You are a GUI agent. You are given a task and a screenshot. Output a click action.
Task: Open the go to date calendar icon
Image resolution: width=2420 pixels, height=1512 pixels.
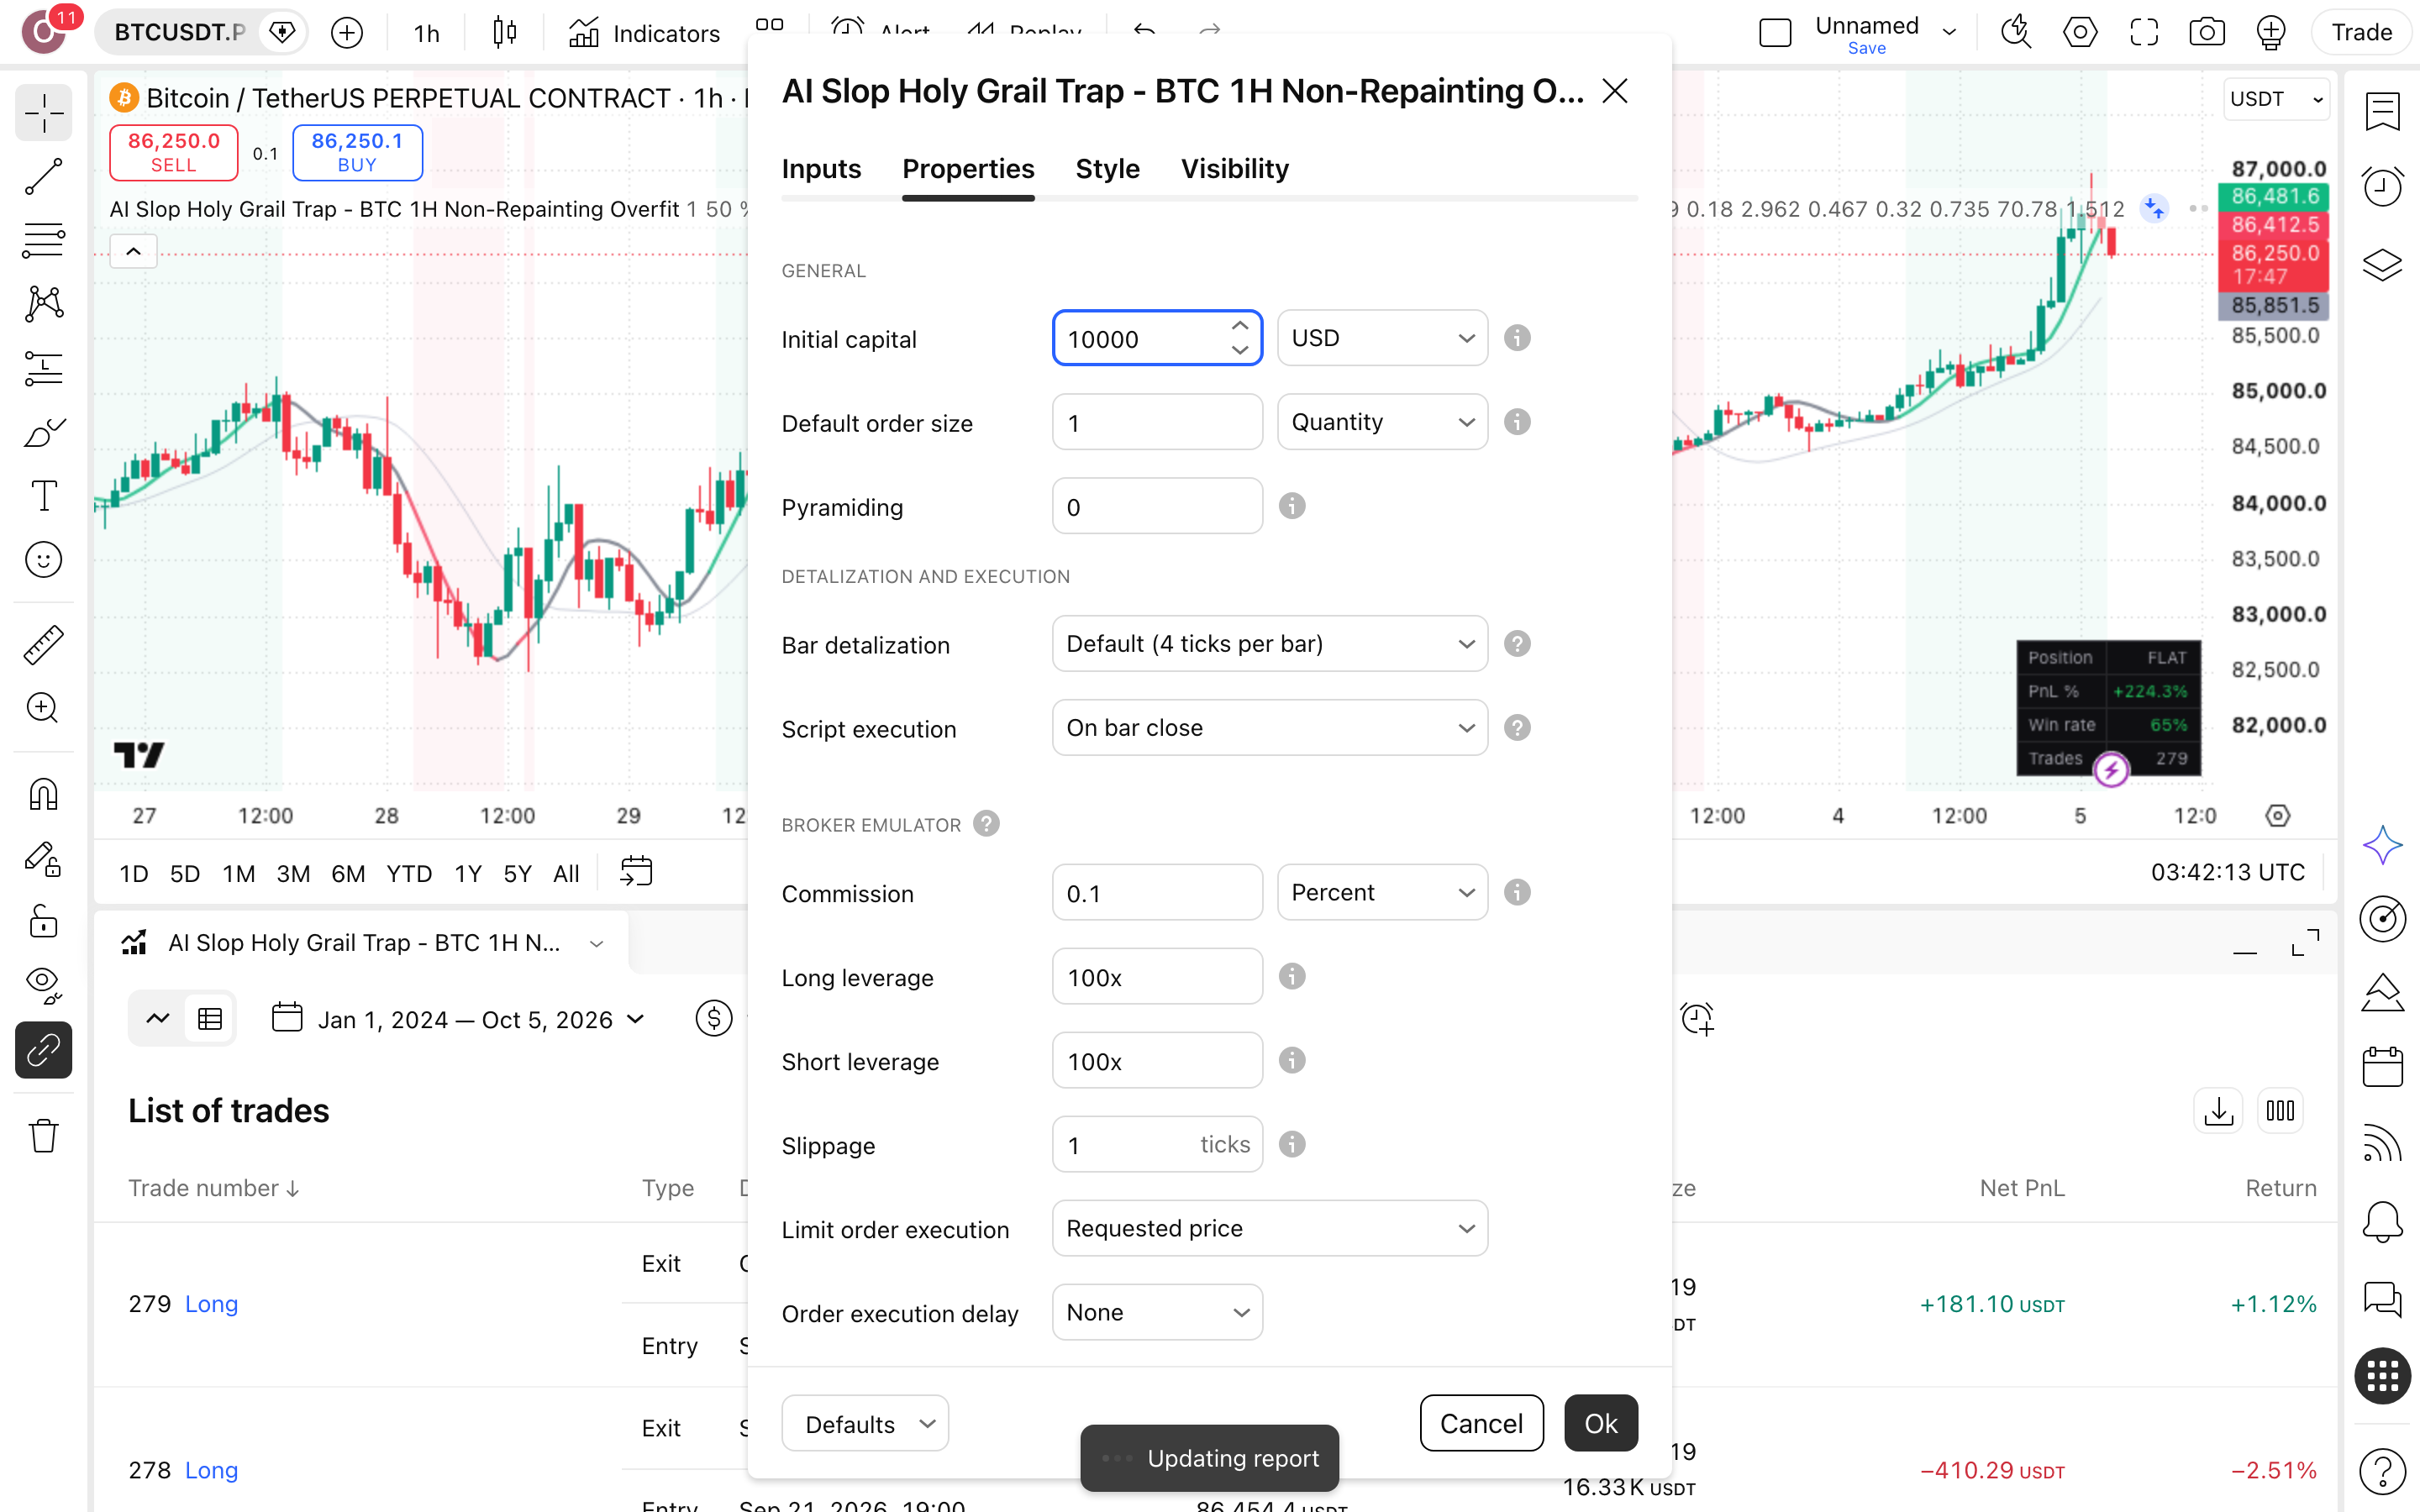[636, 872]
